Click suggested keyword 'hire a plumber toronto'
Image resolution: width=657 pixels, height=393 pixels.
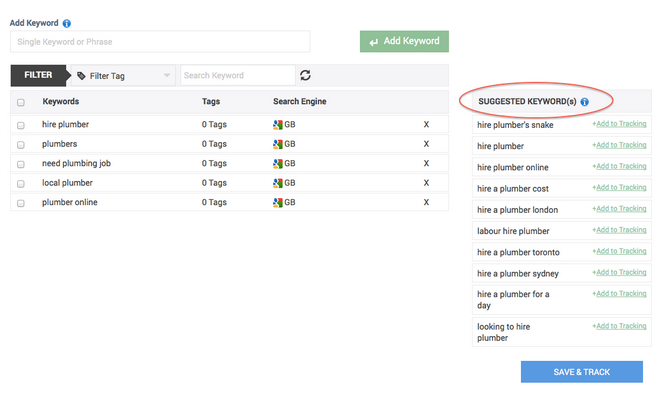[x=518, y=252]
